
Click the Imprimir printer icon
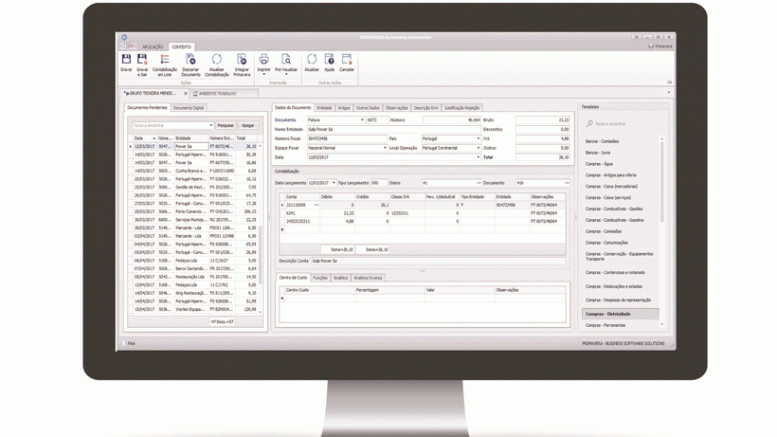pos(264,59)
